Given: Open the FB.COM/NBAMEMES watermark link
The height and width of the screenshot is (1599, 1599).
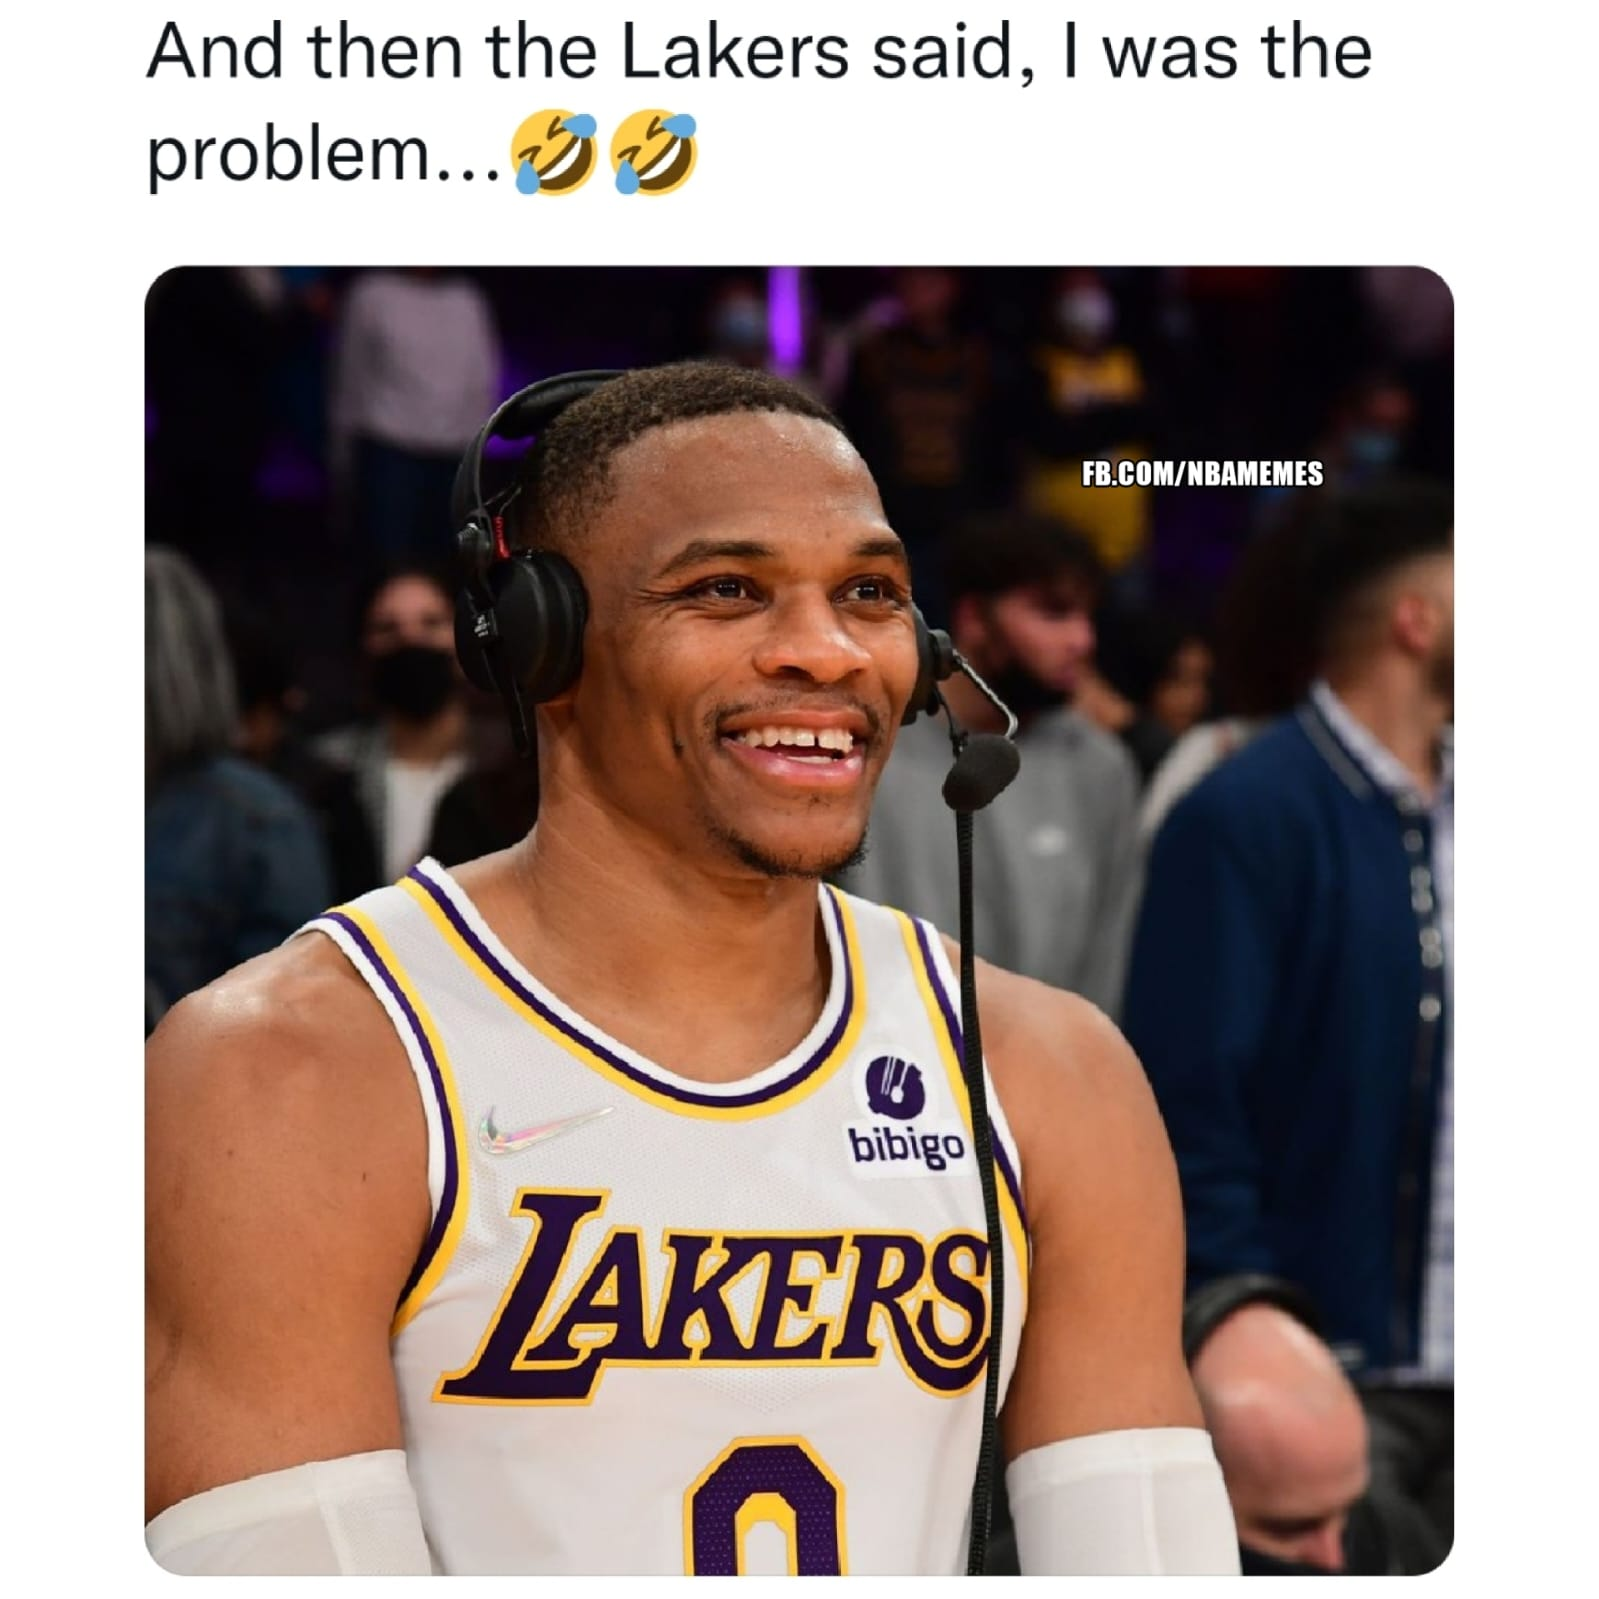Looking at the screenshot, I should tap(1203, 473).
